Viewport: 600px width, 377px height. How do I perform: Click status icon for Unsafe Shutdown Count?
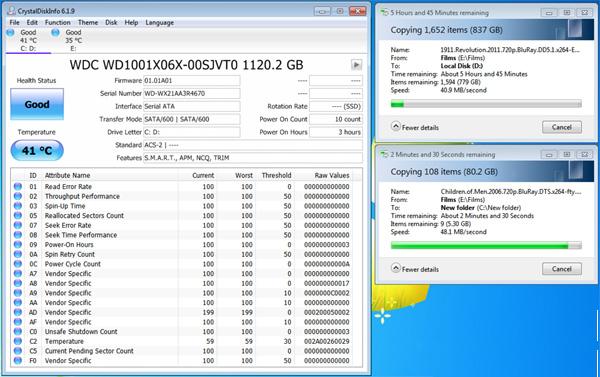(18, 331)
